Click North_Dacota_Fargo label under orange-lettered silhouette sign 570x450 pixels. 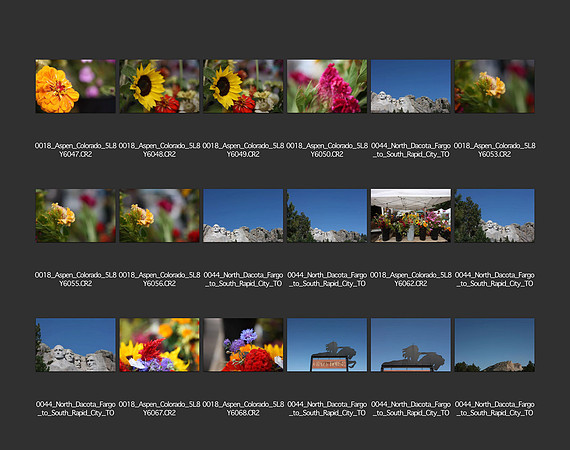tap(327, 409)
